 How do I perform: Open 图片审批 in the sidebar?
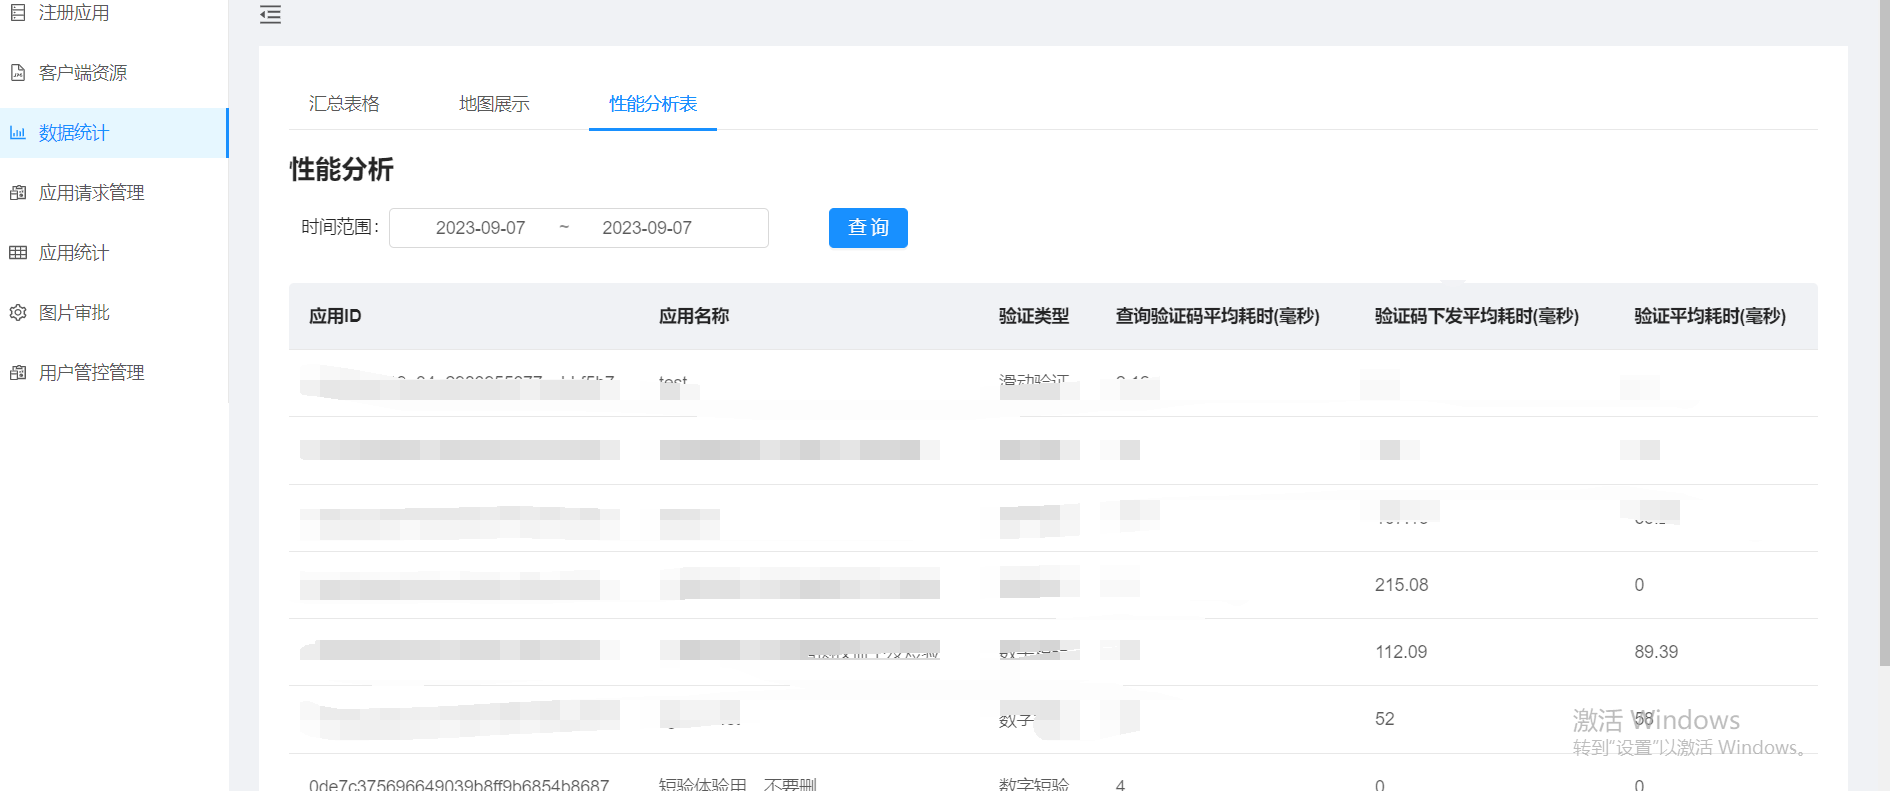coord(114,313)
